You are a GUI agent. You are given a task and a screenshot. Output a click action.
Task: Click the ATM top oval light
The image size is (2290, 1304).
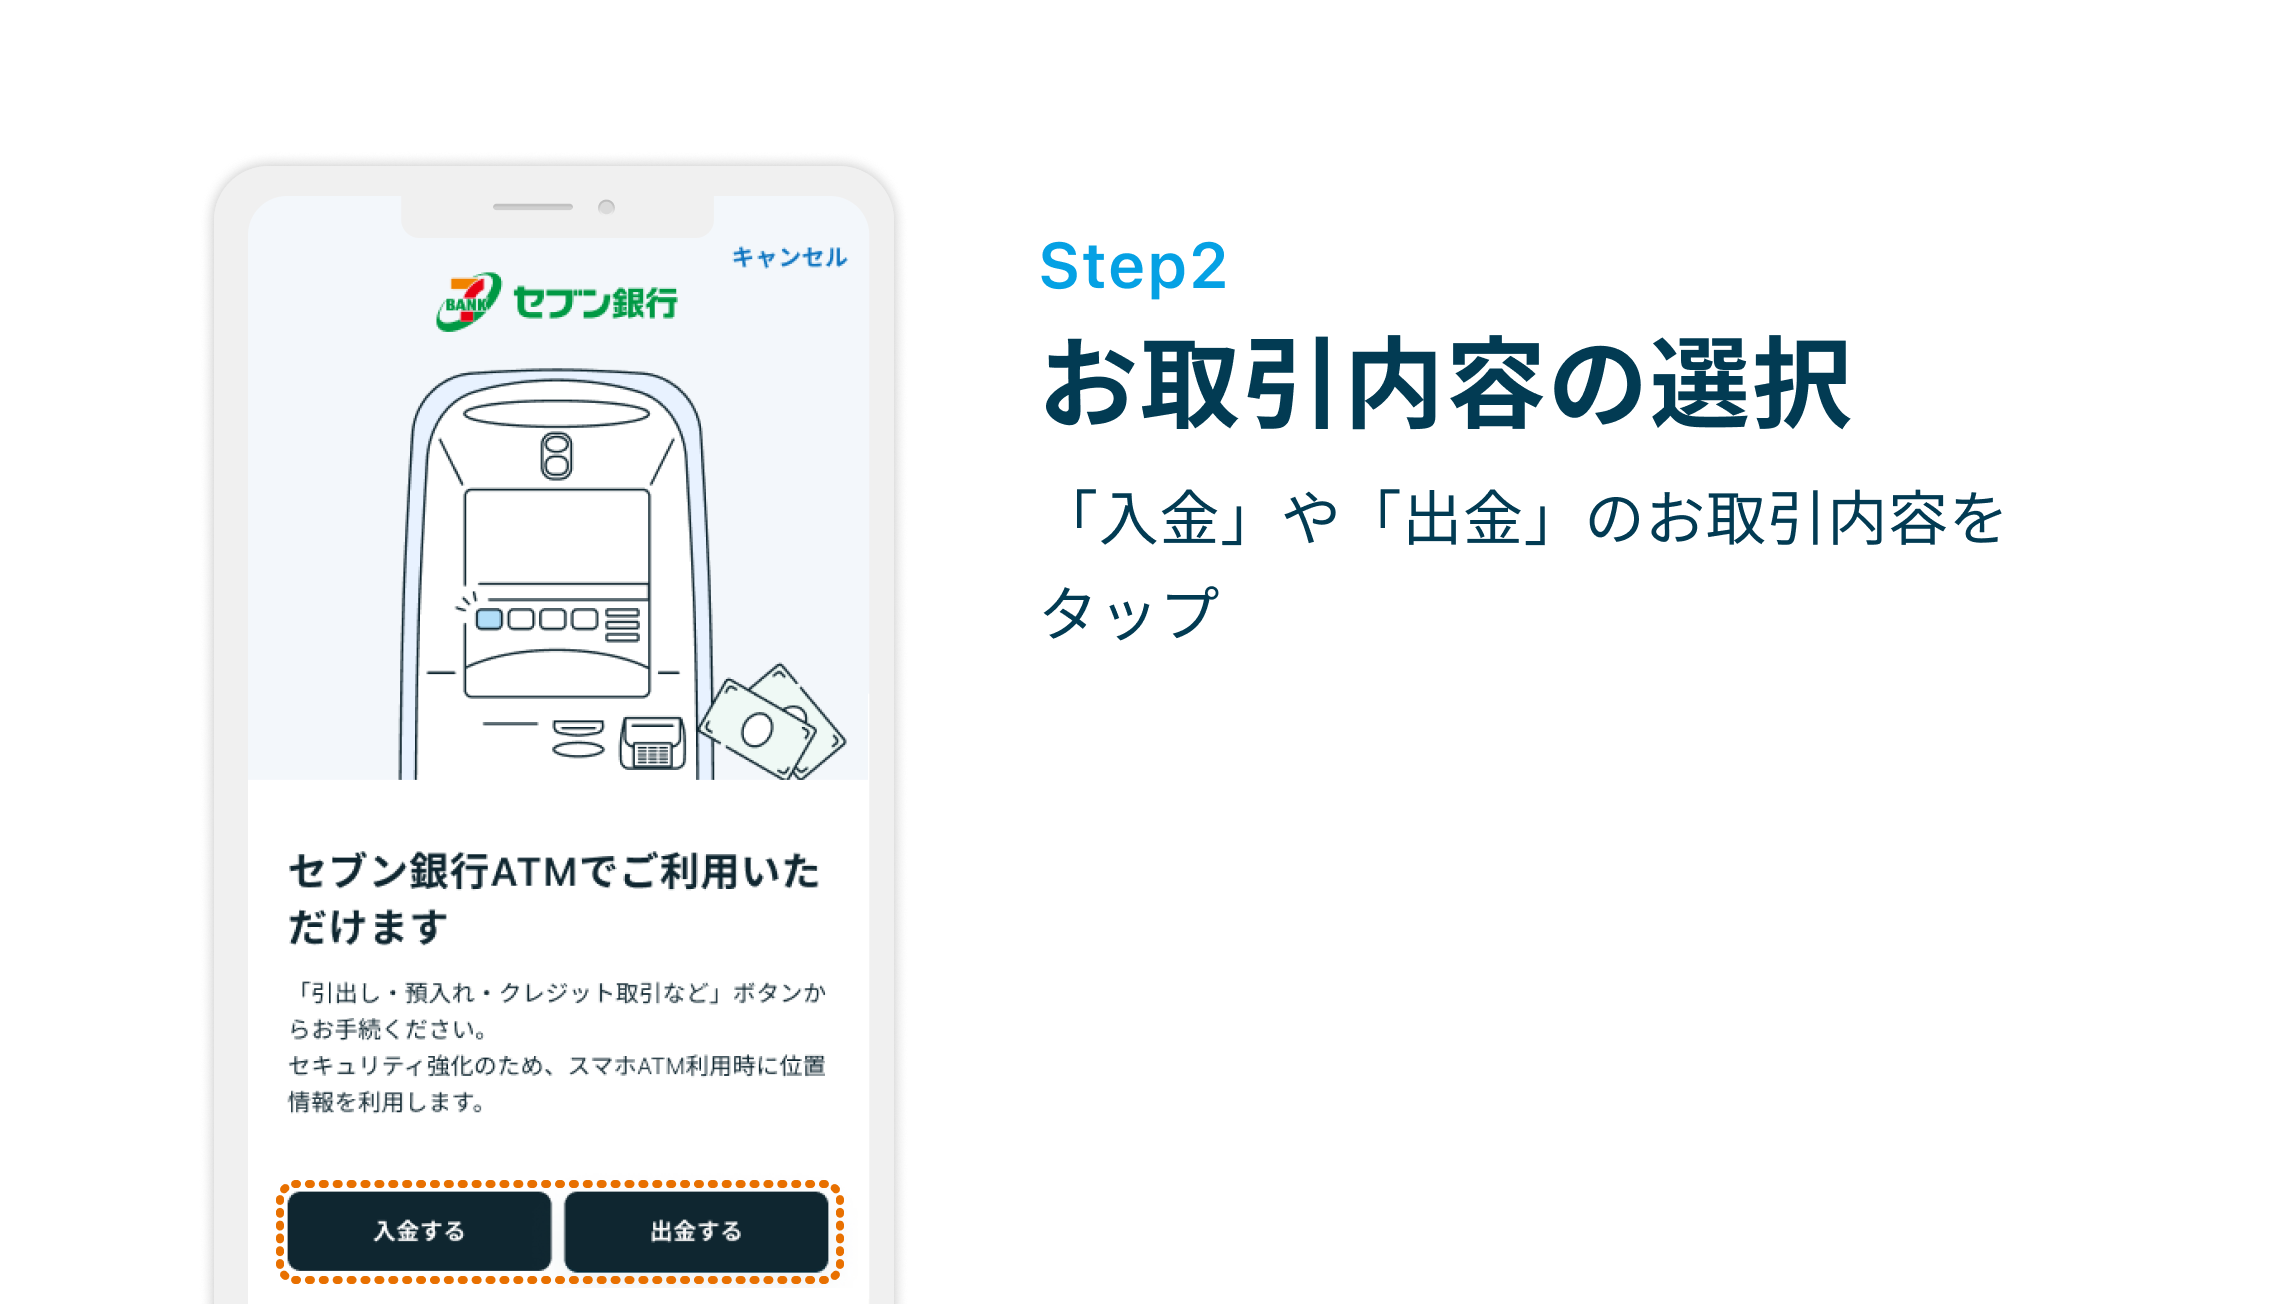[557, 413]
